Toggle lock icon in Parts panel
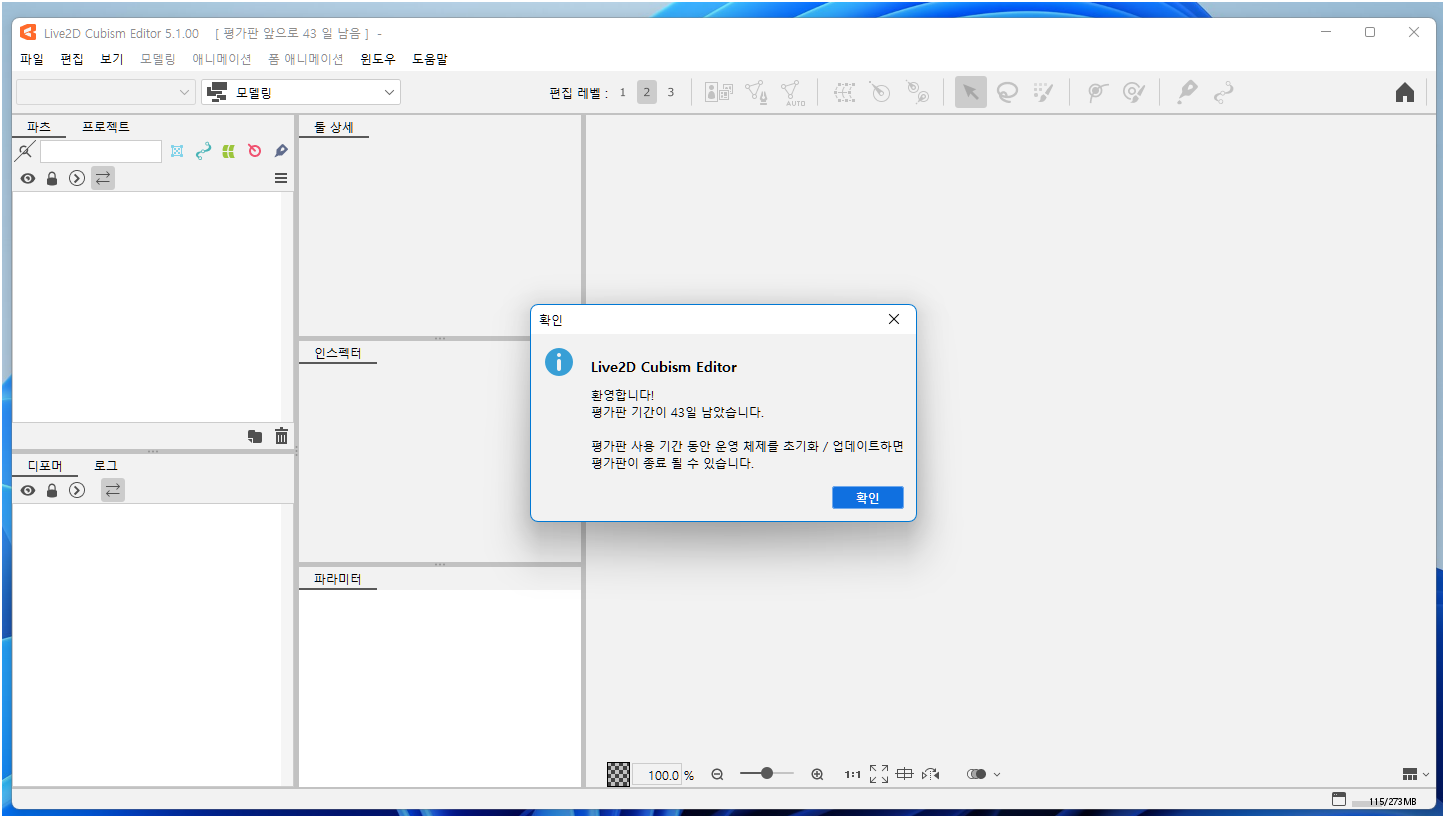 point(52,179)
